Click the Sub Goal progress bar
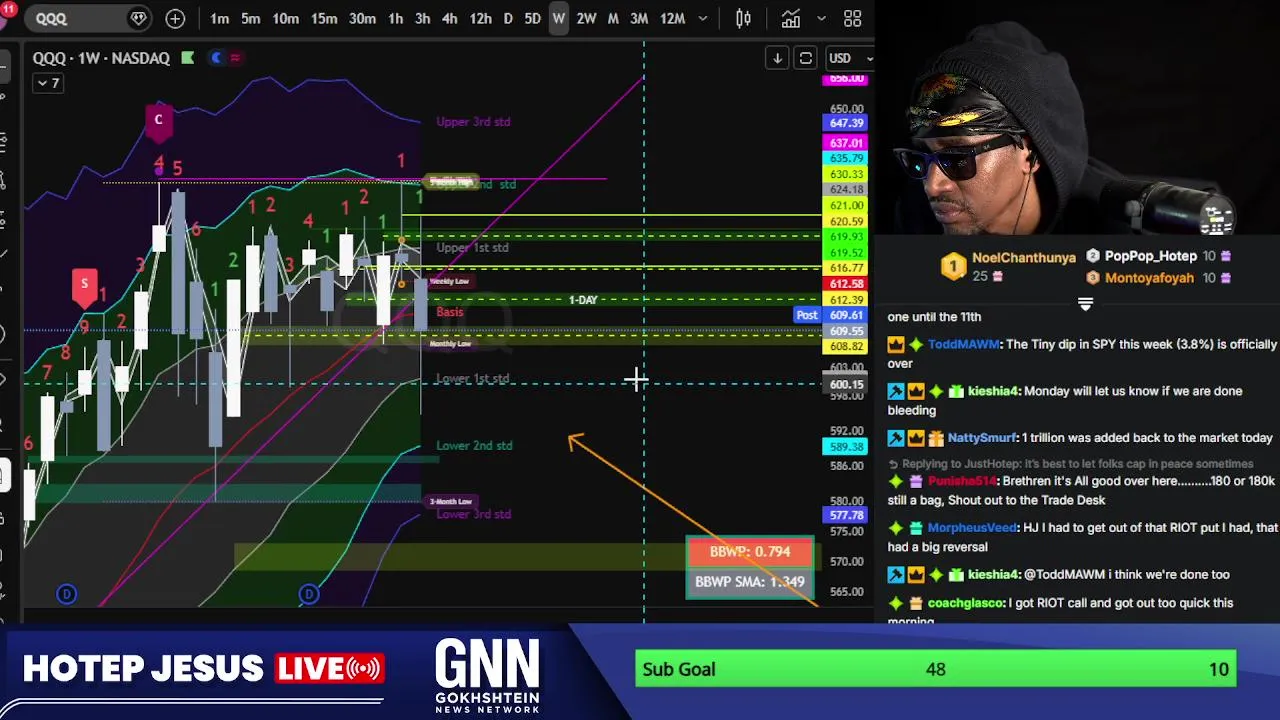 pos(935,669)
